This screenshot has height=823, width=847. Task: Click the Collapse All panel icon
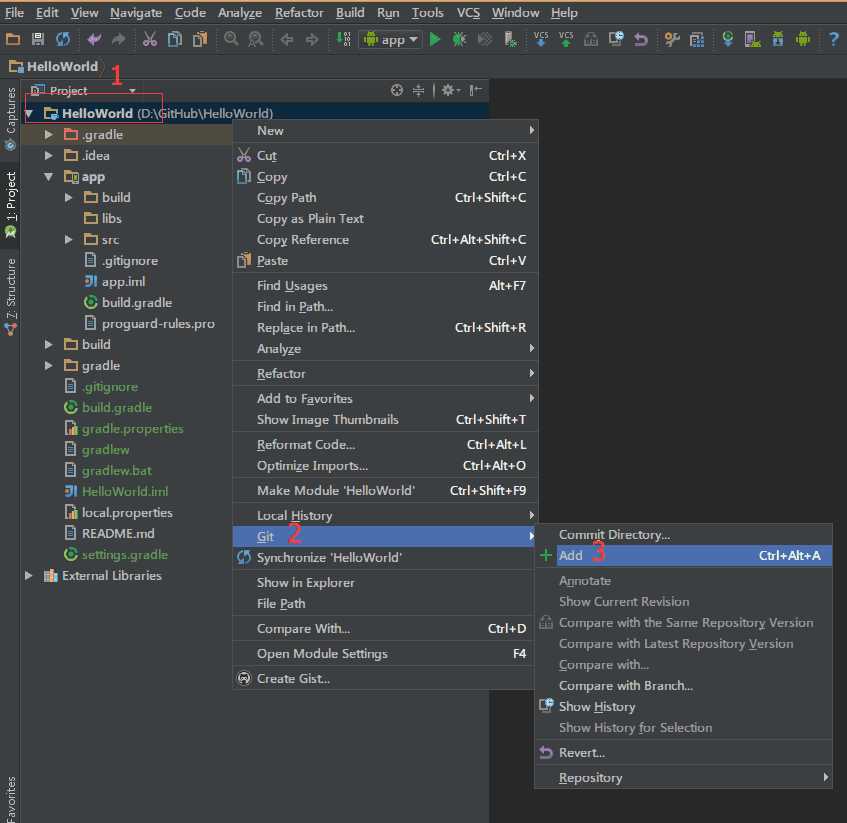tap(418, 90)
